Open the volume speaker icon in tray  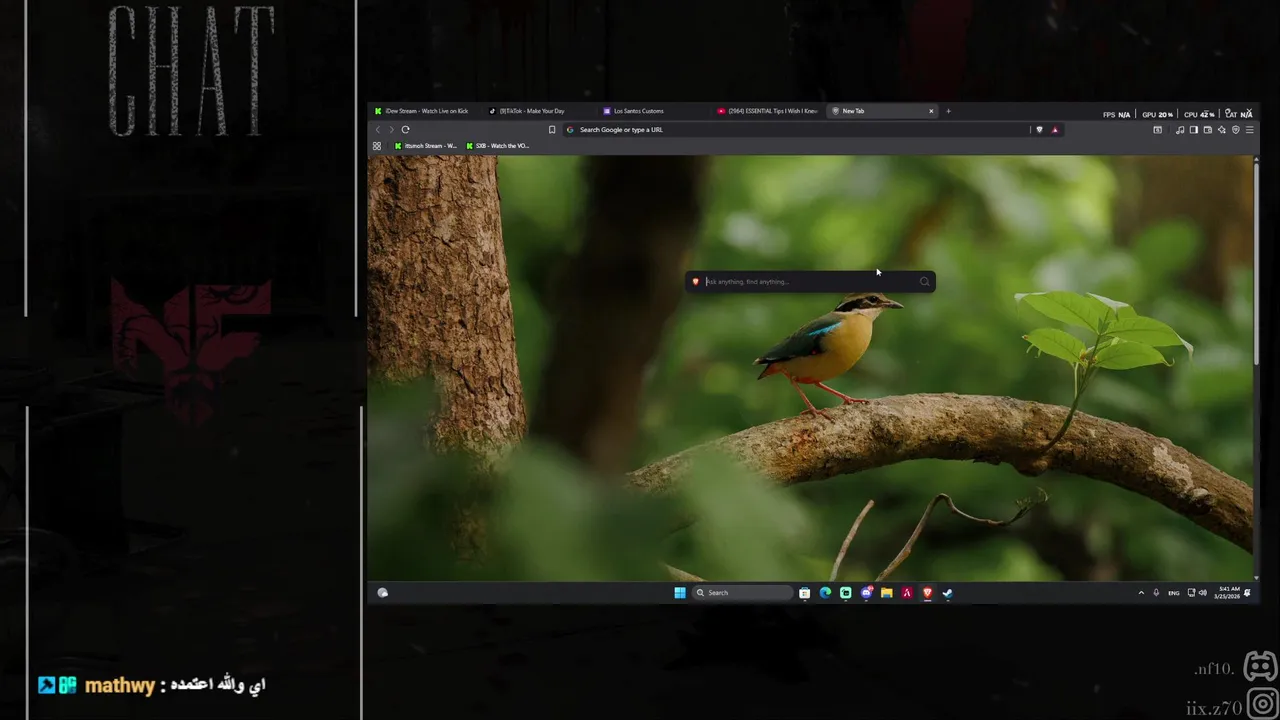(x=1203, y=593)
